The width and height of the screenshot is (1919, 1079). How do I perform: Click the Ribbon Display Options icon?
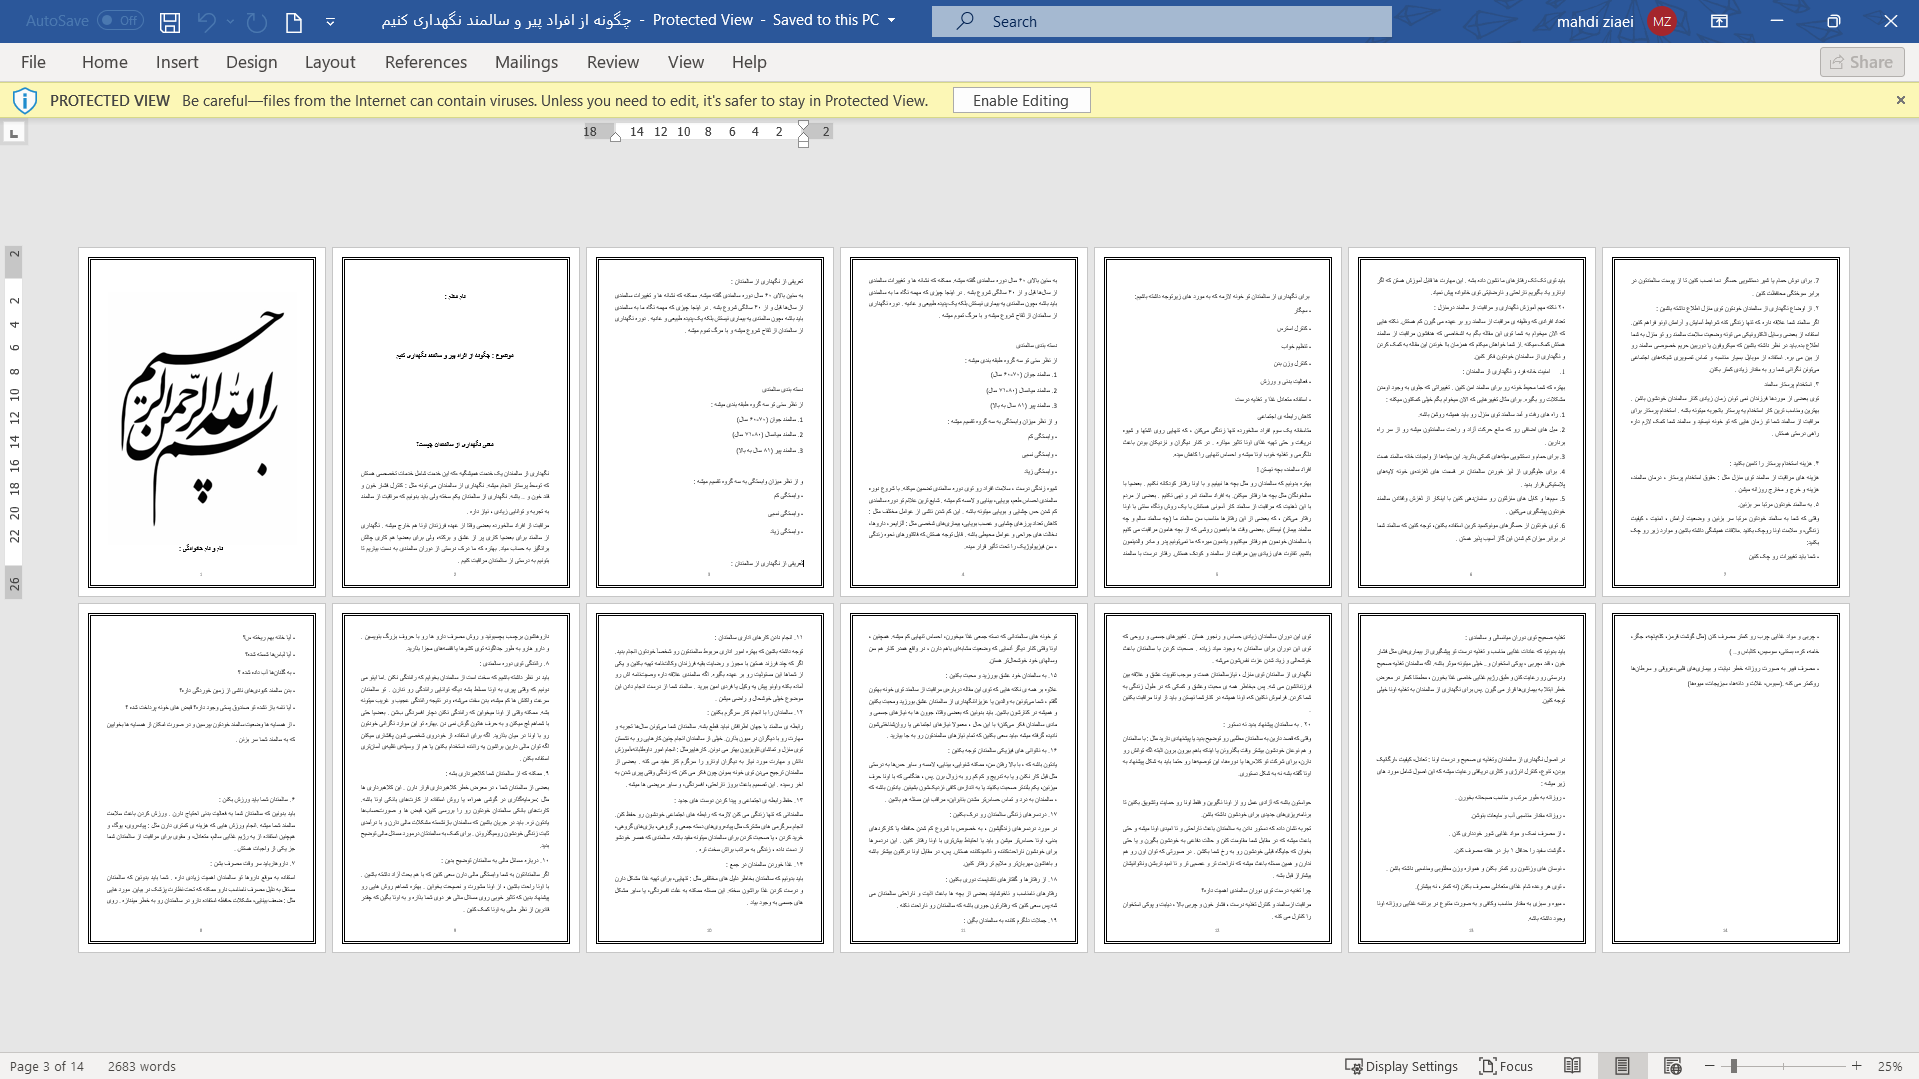[1719, 21]
